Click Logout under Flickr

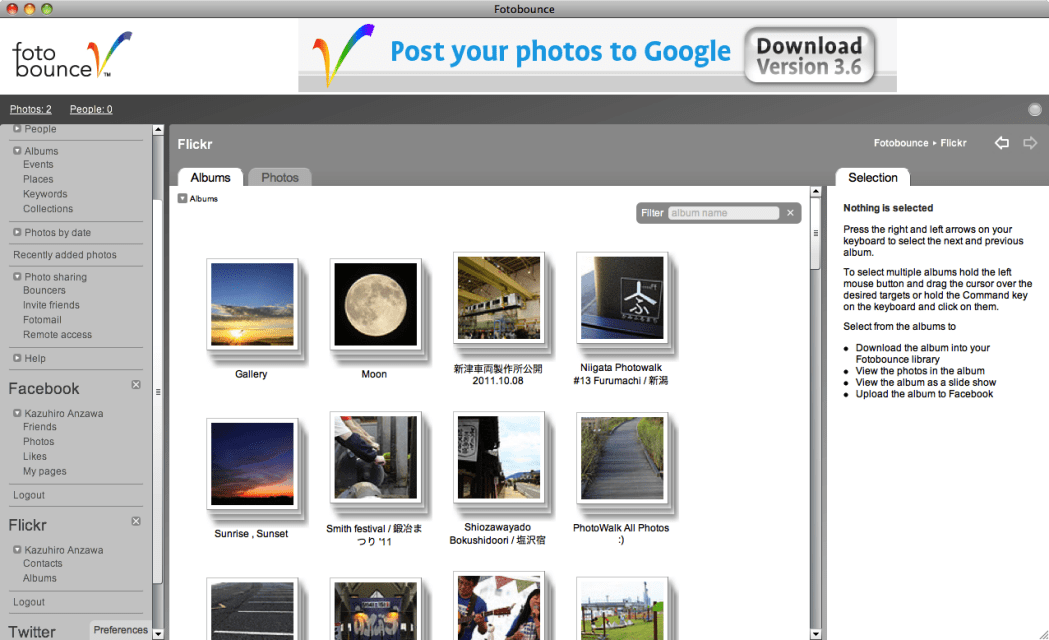click(29, 602)
